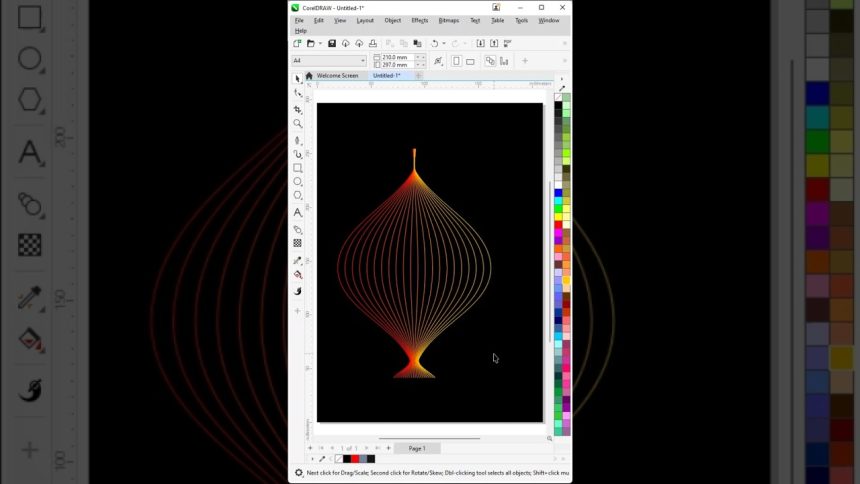Image resolution: width=860 pixels, height=484 pixels.
Task: Select the Ellipse tool
Action: 297,182
